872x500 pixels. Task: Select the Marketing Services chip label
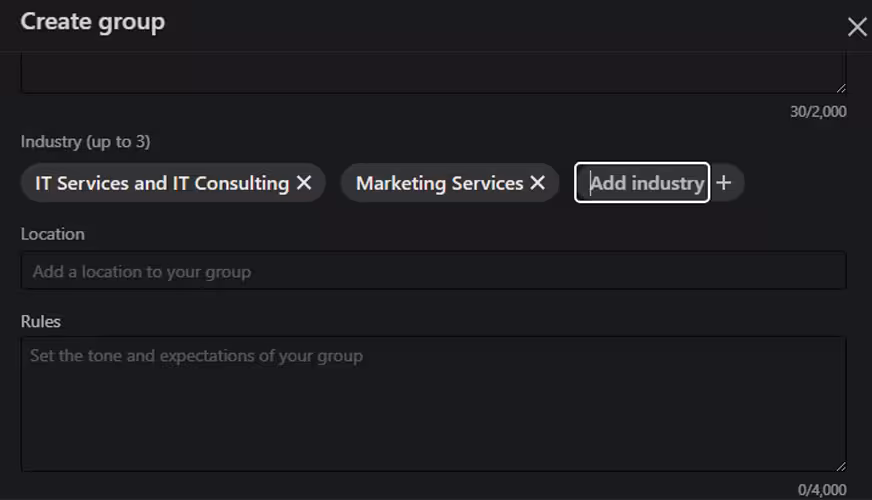(x=439, y=183)
